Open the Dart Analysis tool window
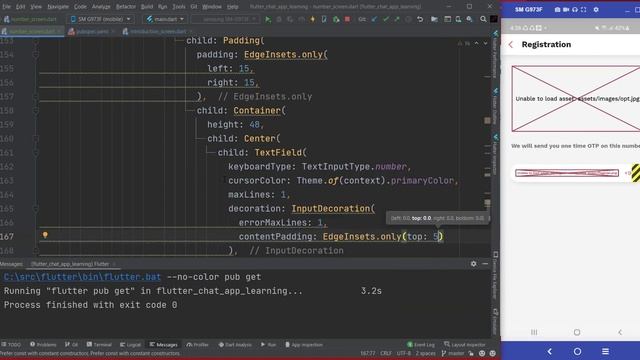This screenshot has width=640, height=360. click(x=235, y=344)
